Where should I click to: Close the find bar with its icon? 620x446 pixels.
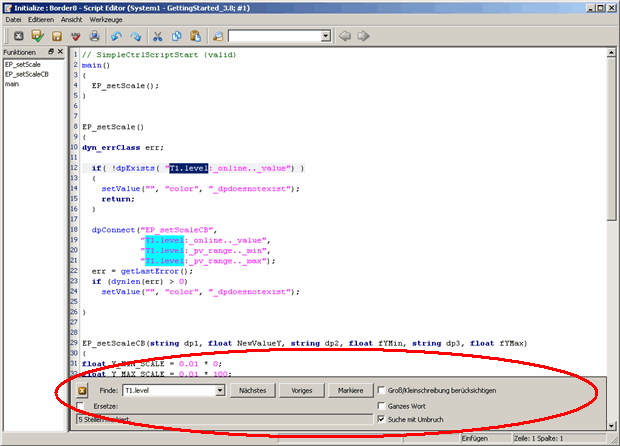click(84, 390)
